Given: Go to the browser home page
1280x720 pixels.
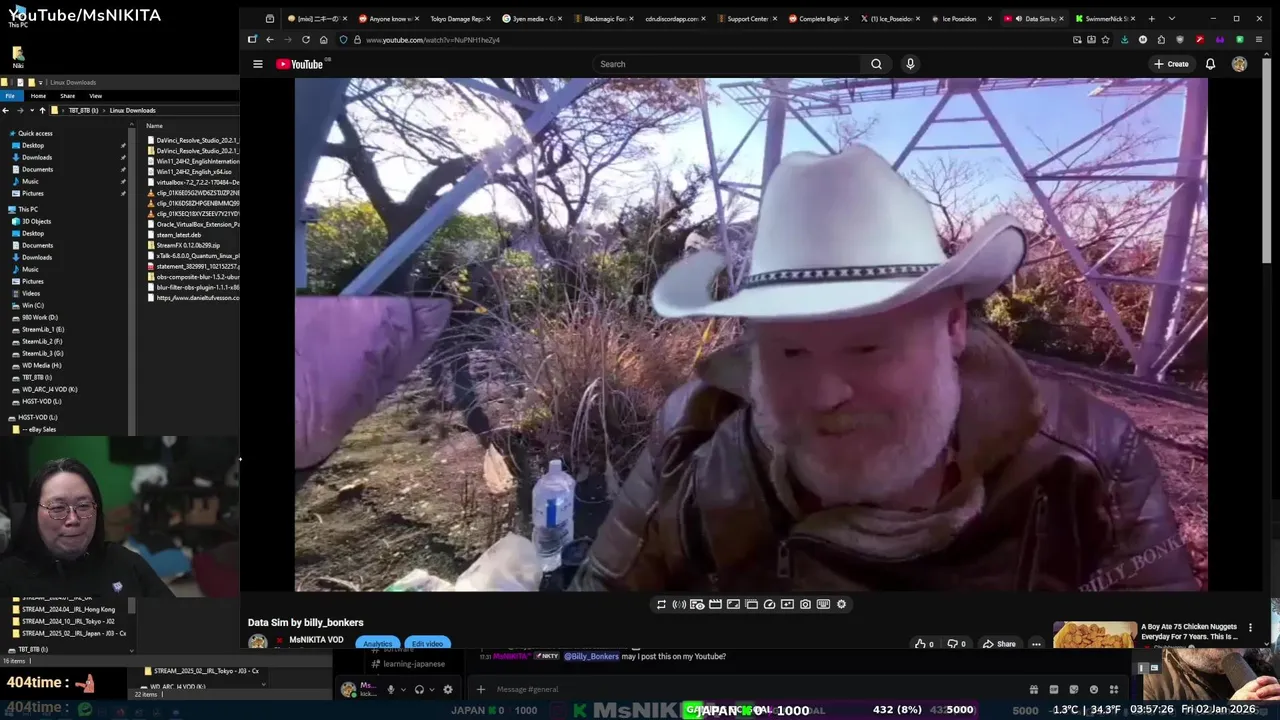Looking at the screenshot, I should click(324, 39).
